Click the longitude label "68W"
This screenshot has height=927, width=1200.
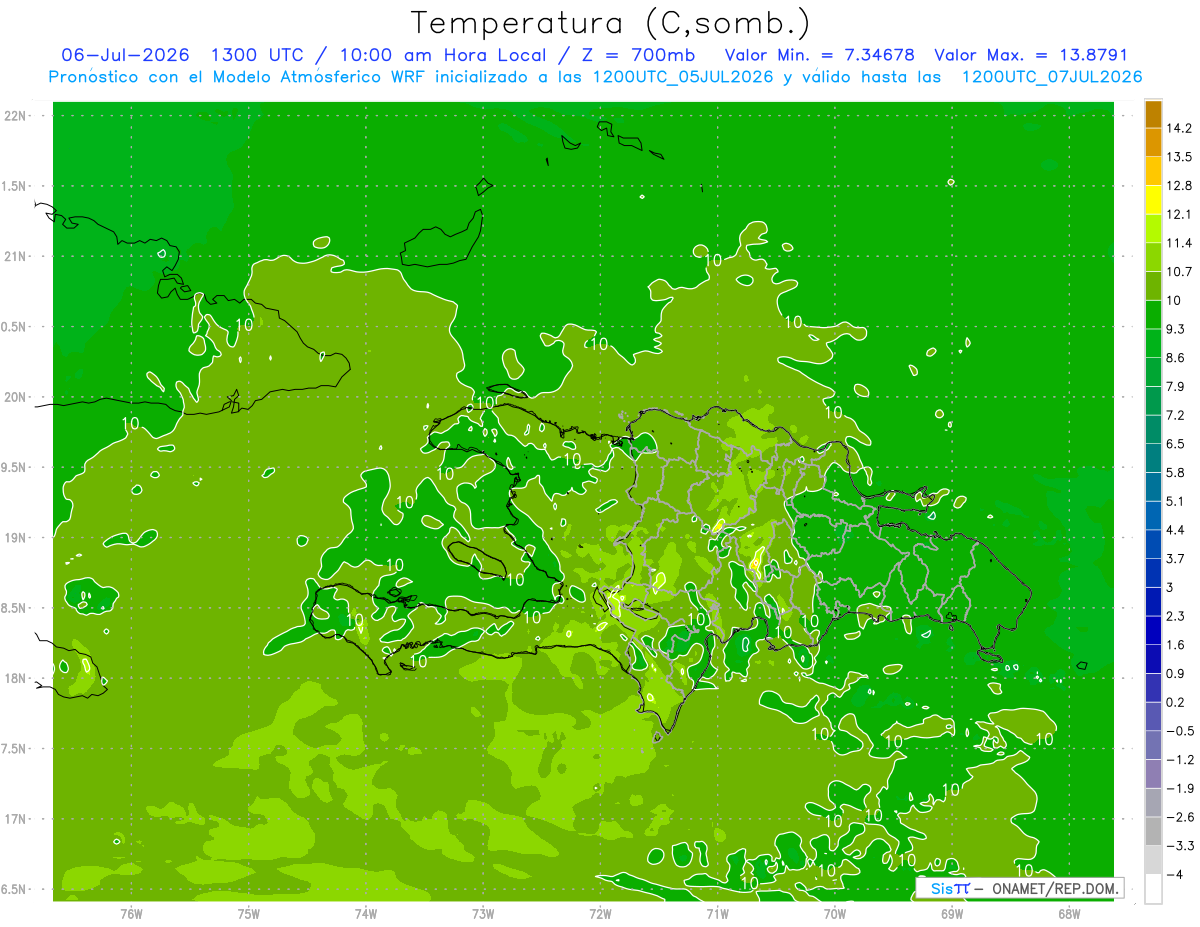click(x=1069, y=913)
